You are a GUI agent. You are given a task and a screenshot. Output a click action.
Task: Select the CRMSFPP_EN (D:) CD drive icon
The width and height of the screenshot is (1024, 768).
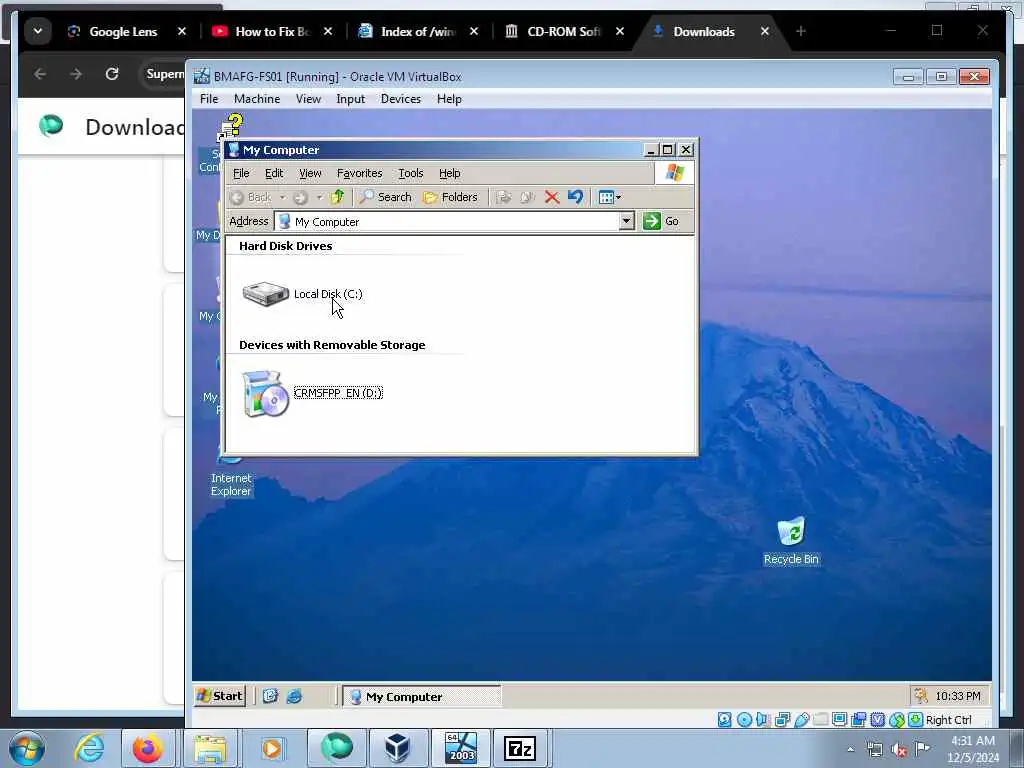(x=265, y=394)
